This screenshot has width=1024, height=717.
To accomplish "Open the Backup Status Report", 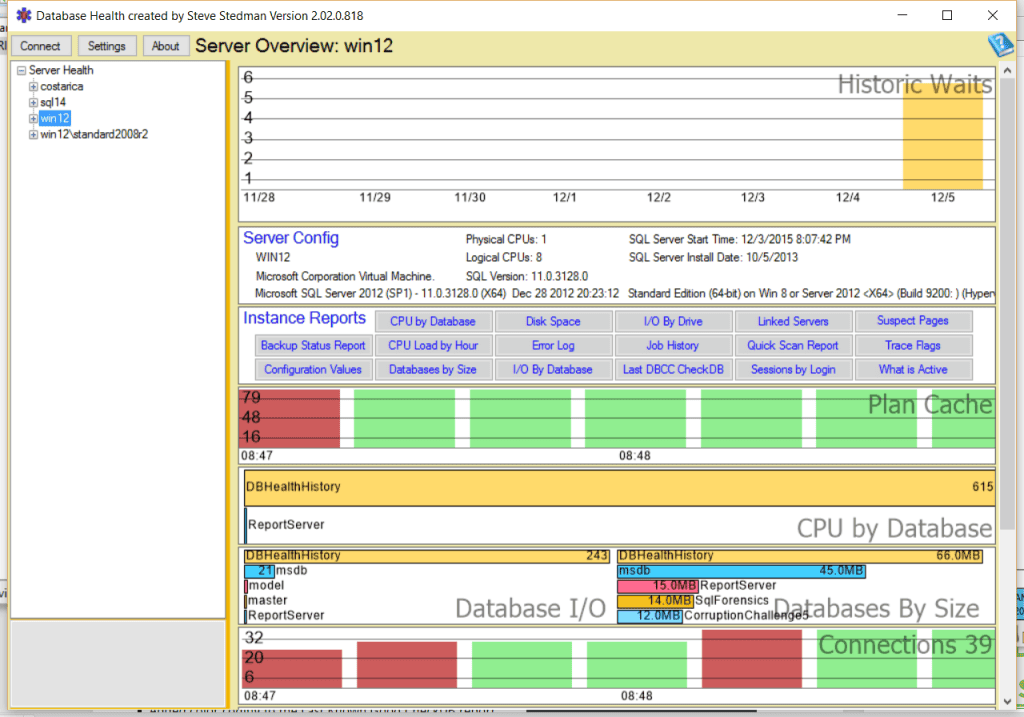I will tap(313, 345).
